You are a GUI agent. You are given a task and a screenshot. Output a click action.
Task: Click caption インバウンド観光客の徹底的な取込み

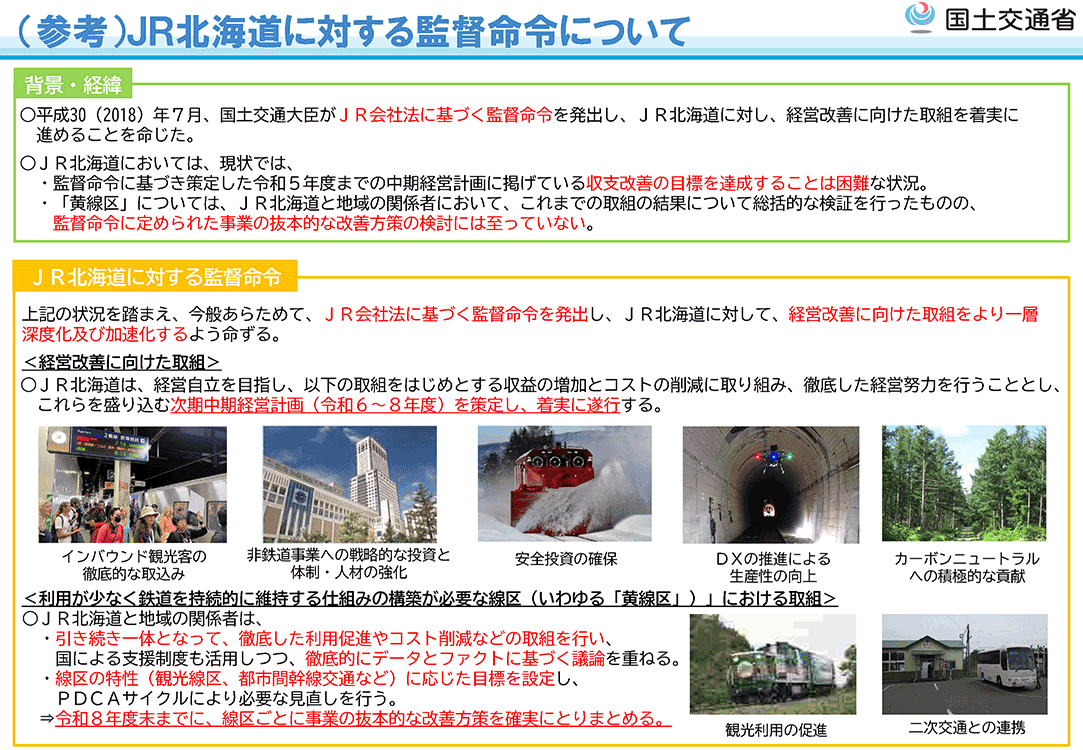pos(134,565)
